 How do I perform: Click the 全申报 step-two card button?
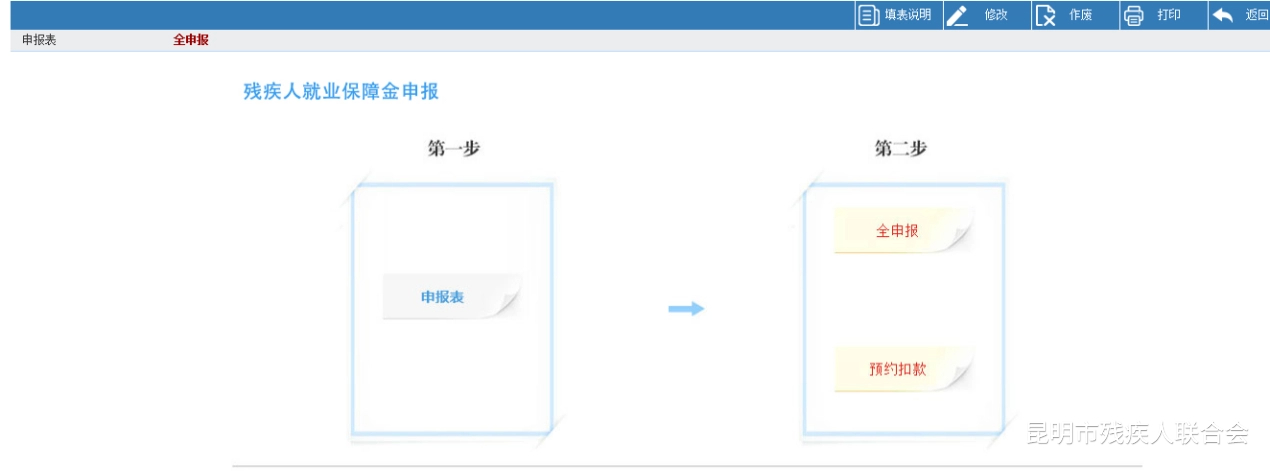pos(903,230)
